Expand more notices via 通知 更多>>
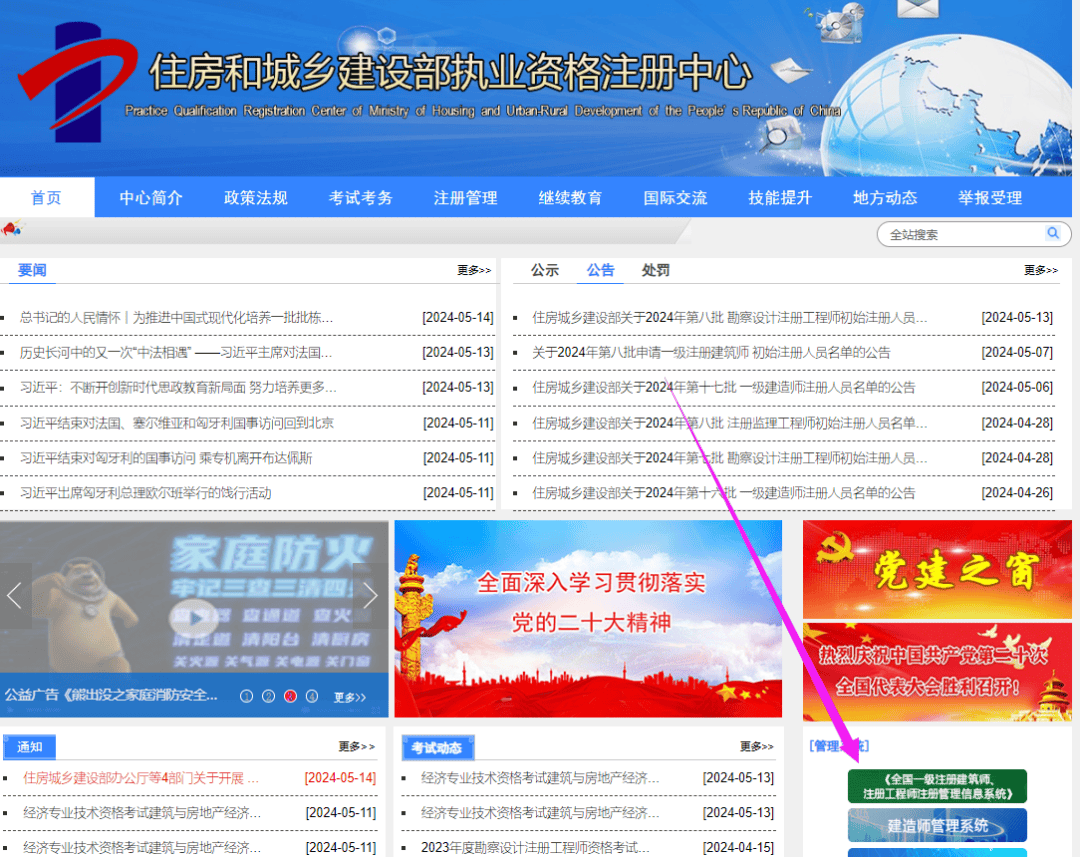This screenshot has width=1080, height=857. [355, 746]
